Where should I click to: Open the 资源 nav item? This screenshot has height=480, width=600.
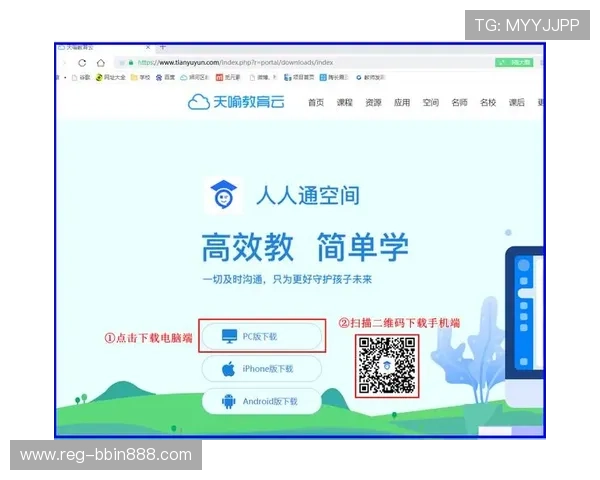click(373, 103)
